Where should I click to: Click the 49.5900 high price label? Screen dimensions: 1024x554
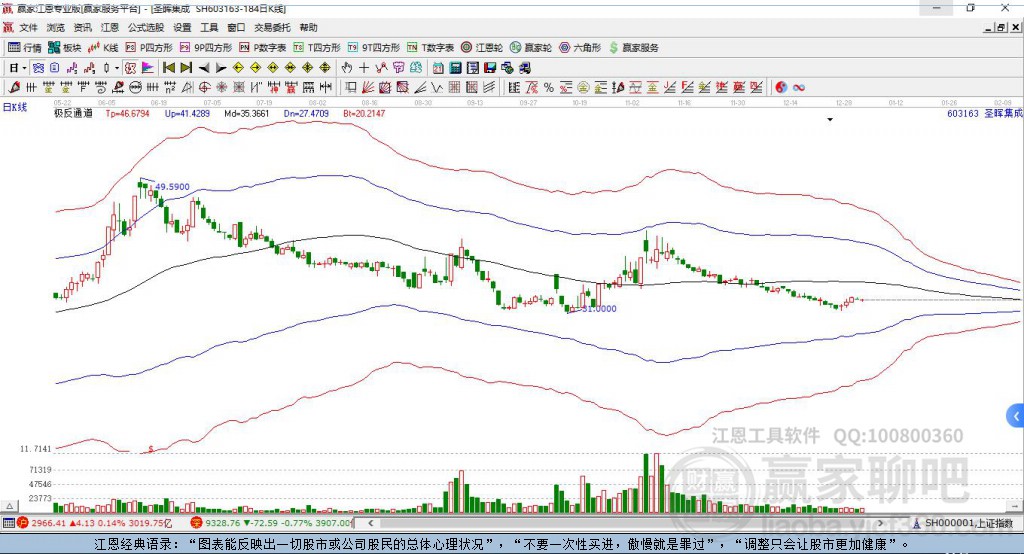[172, 187]
